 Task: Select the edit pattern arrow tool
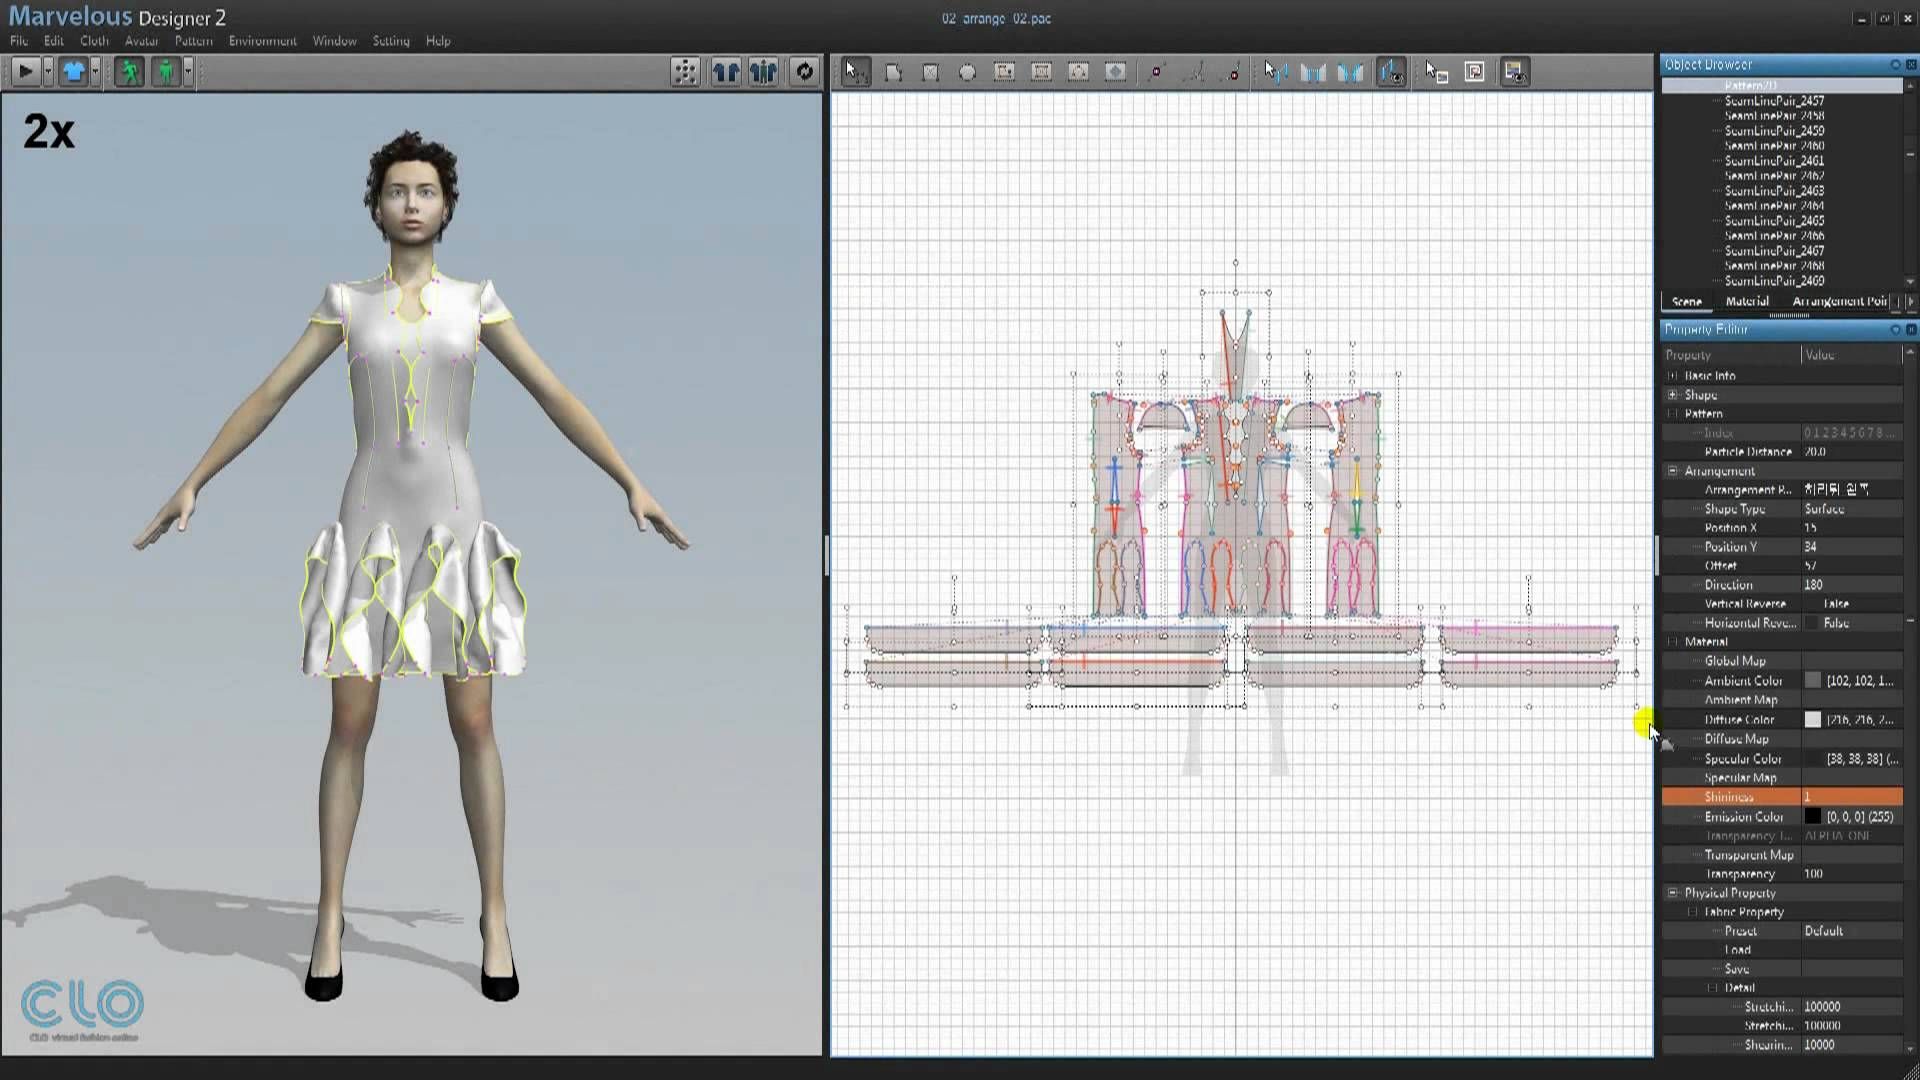tap(855, 71)
